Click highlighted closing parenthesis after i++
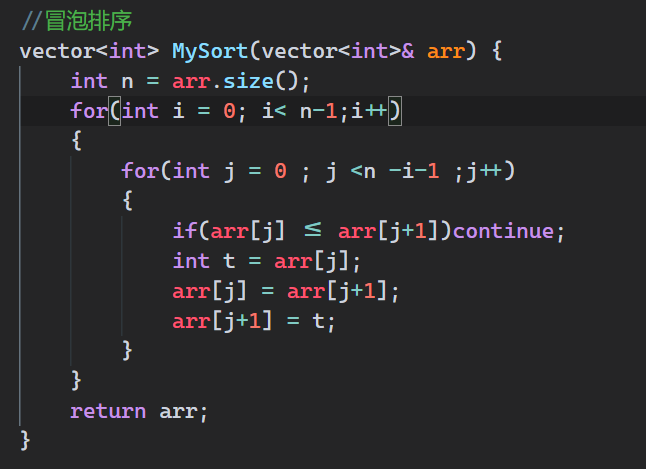 395,110
